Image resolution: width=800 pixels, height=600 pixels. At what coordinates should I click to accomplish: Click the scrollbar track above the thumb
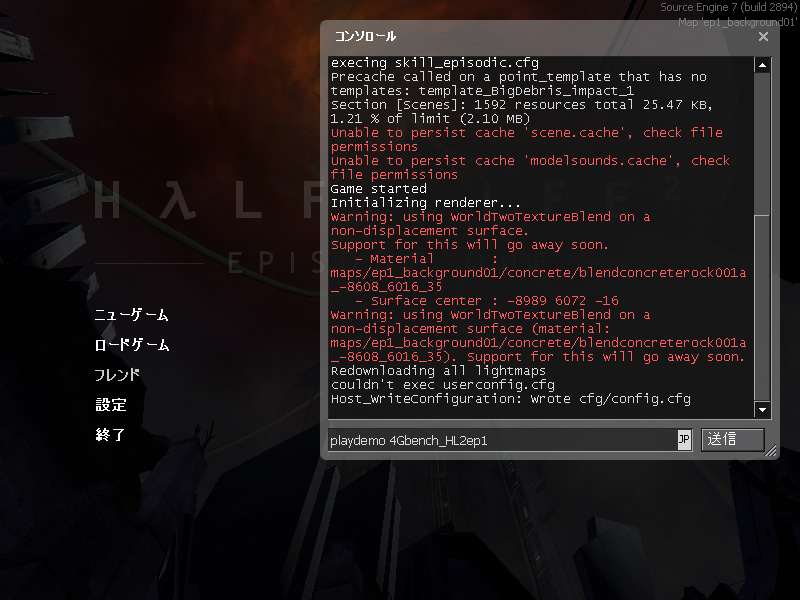pos(762,144)
